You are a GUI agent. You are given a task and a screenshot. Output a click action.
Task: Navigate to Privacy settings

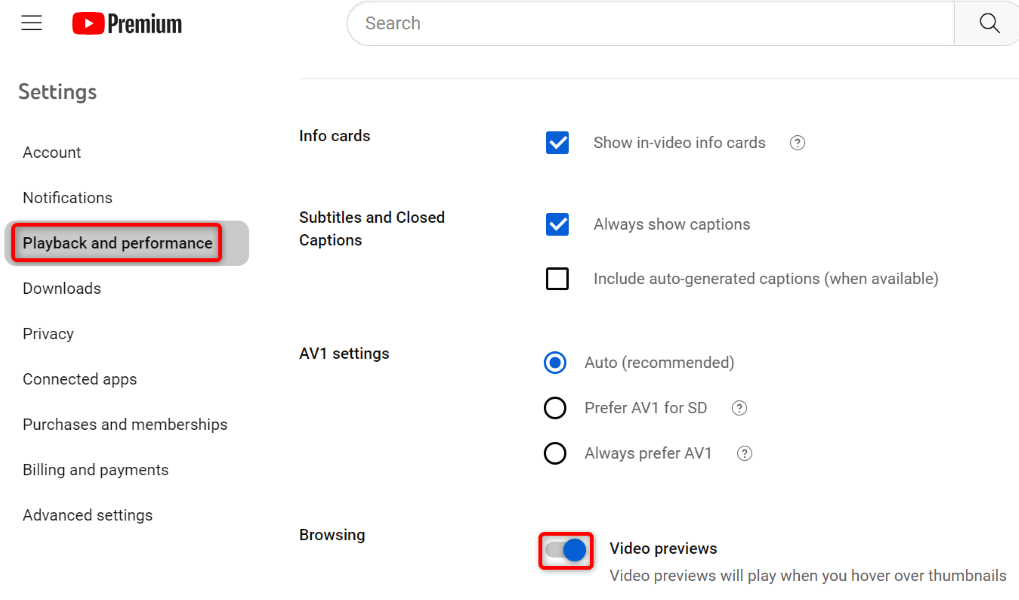click(x=49, y=334)
